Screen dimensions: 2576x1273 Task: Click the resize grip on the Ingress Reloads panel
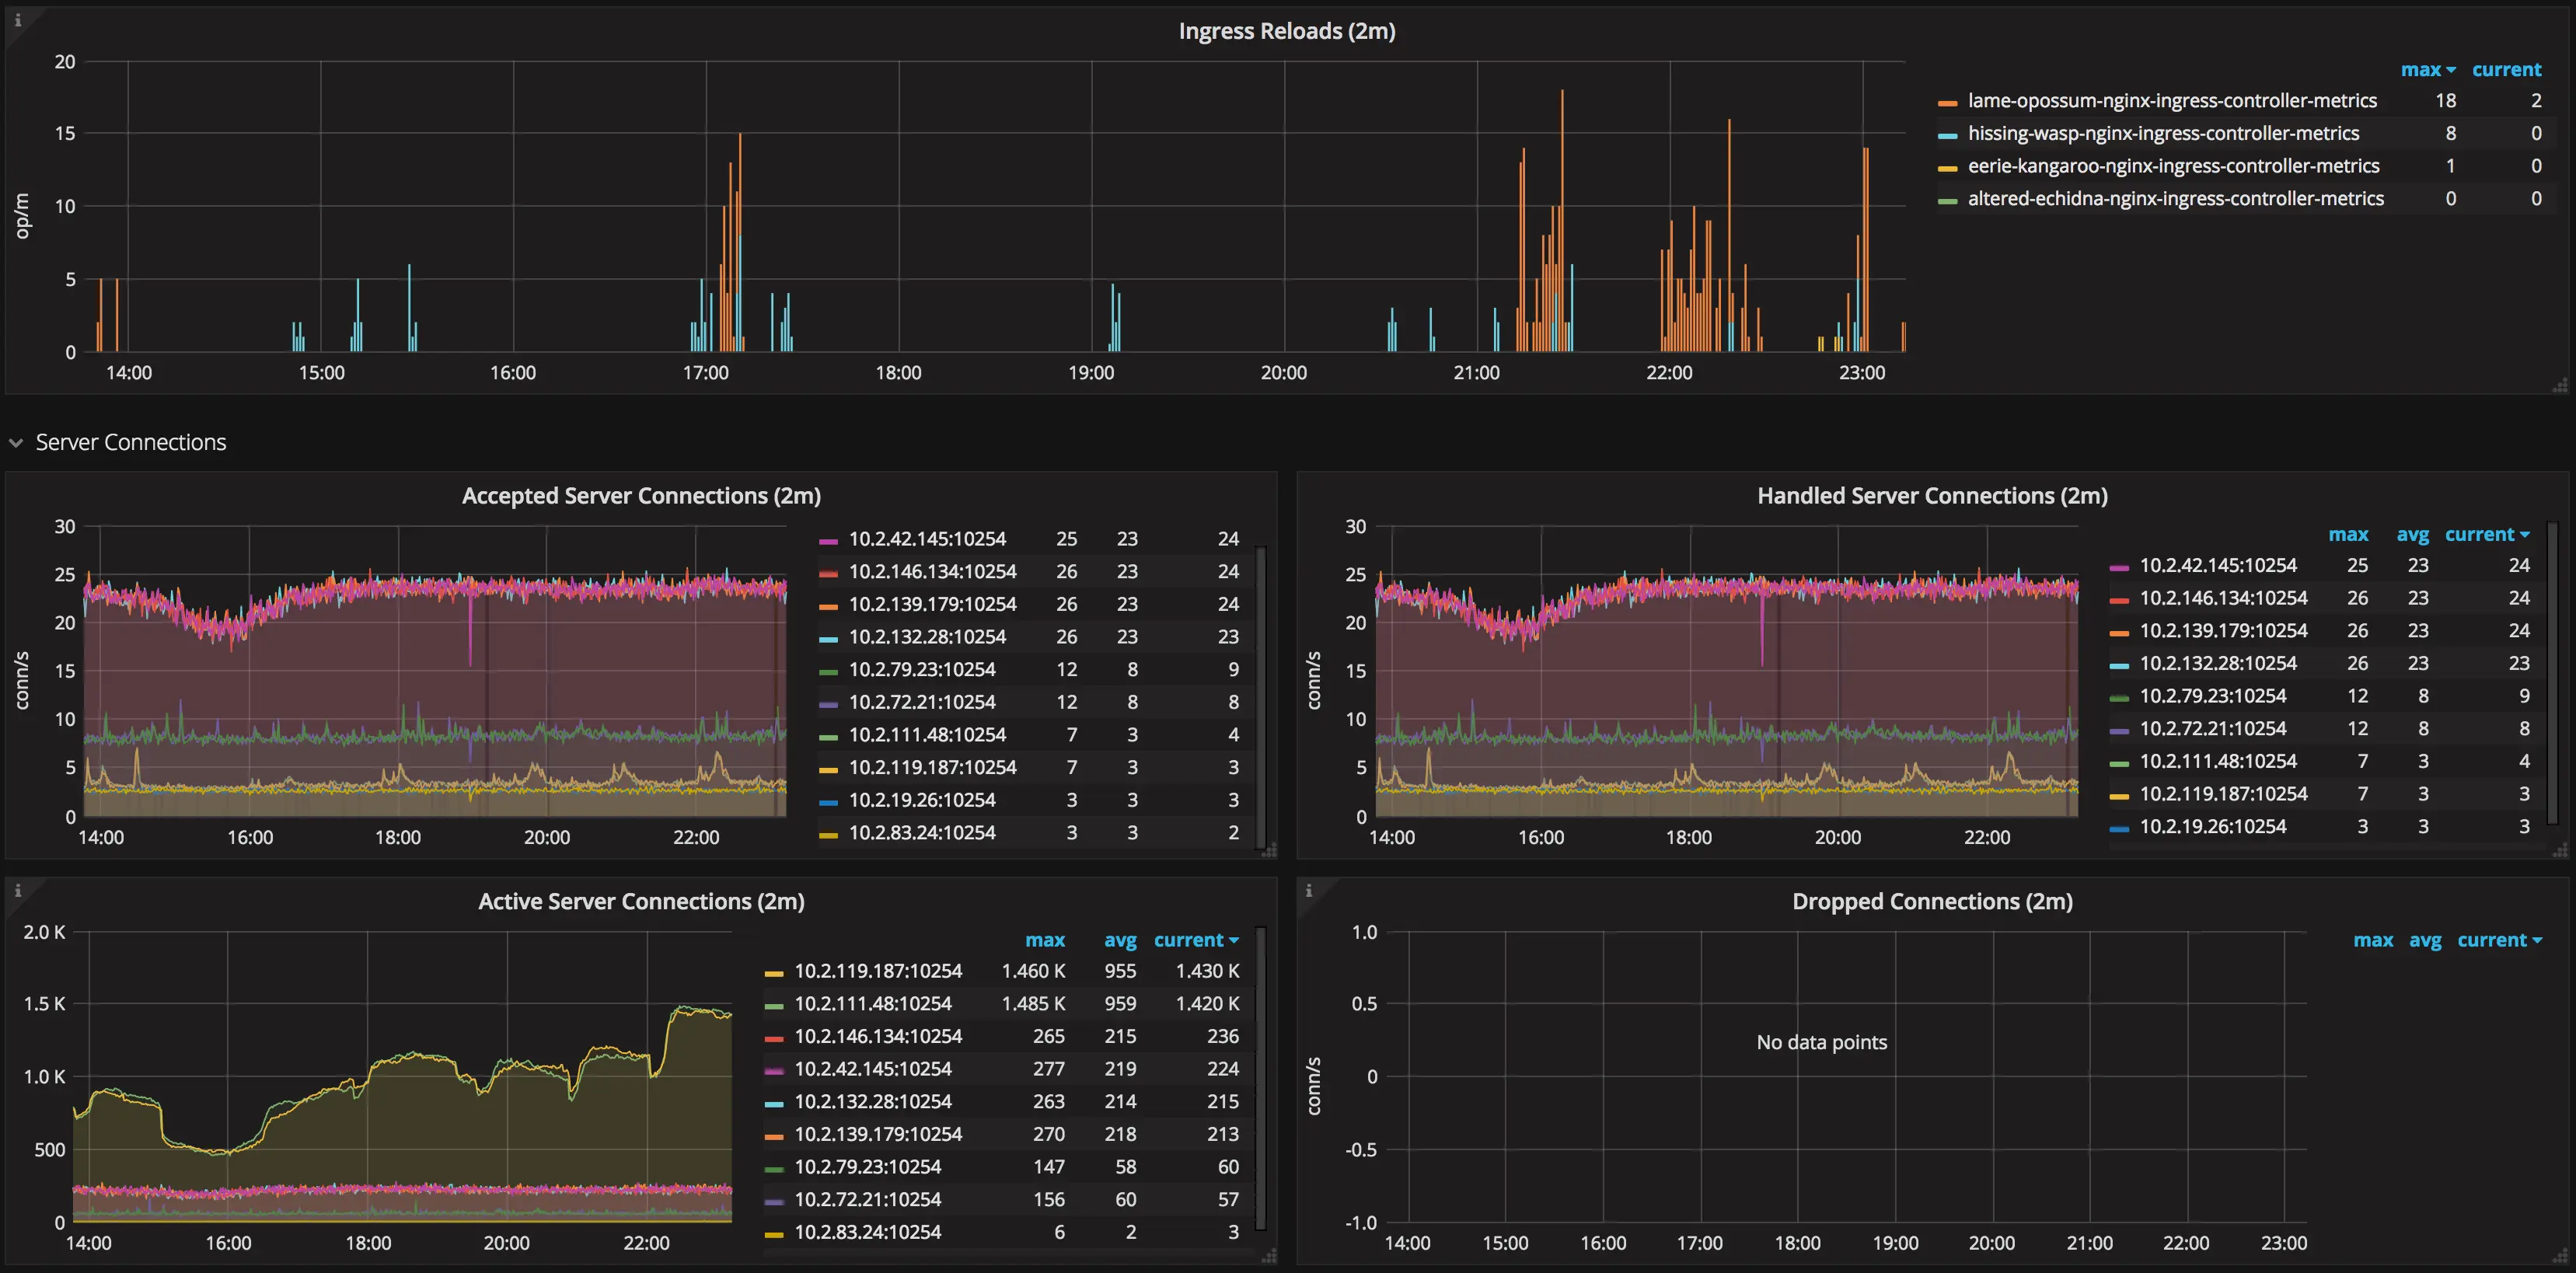tap(2560, 385)
